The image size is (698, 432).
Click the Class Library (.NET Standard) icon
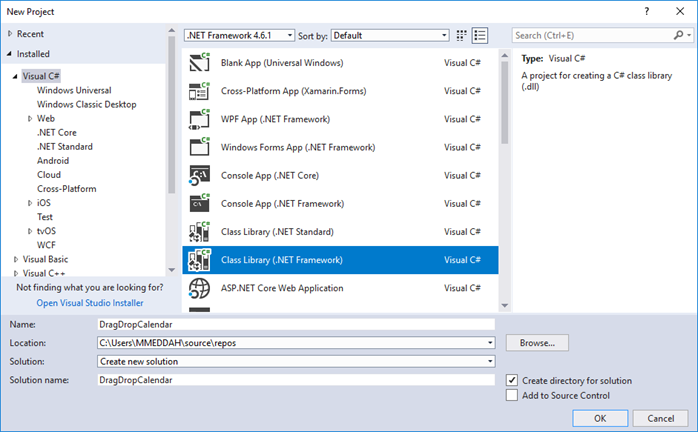(199, 232)
